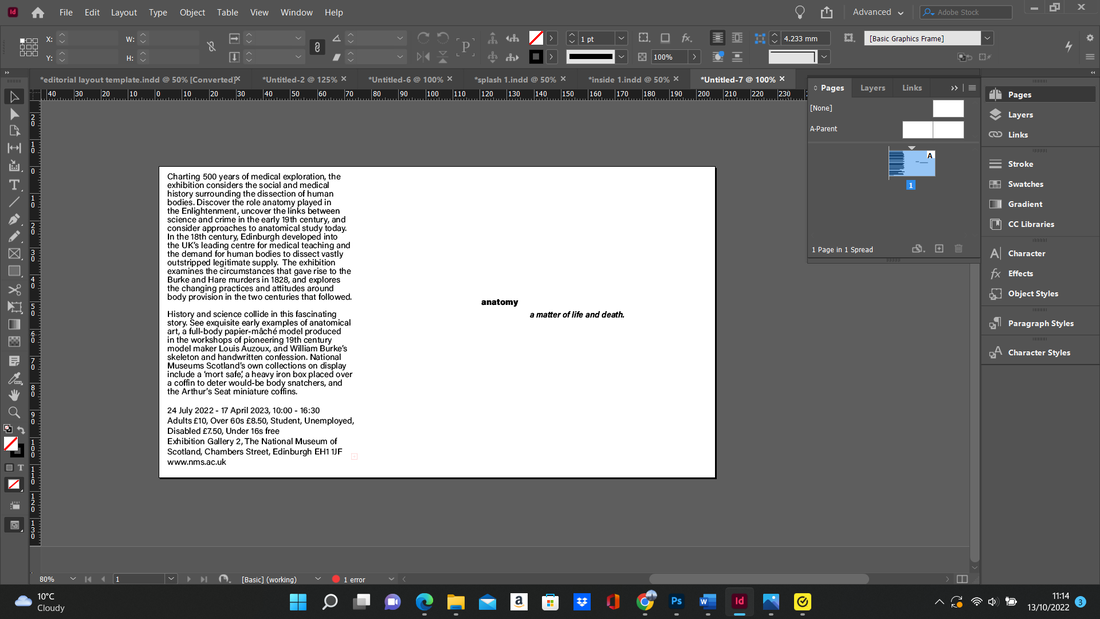Open the Basic Graphics Frame dropdown
Image resolution: width=1100 pixels, height=619 pixels.
point(987,38)
